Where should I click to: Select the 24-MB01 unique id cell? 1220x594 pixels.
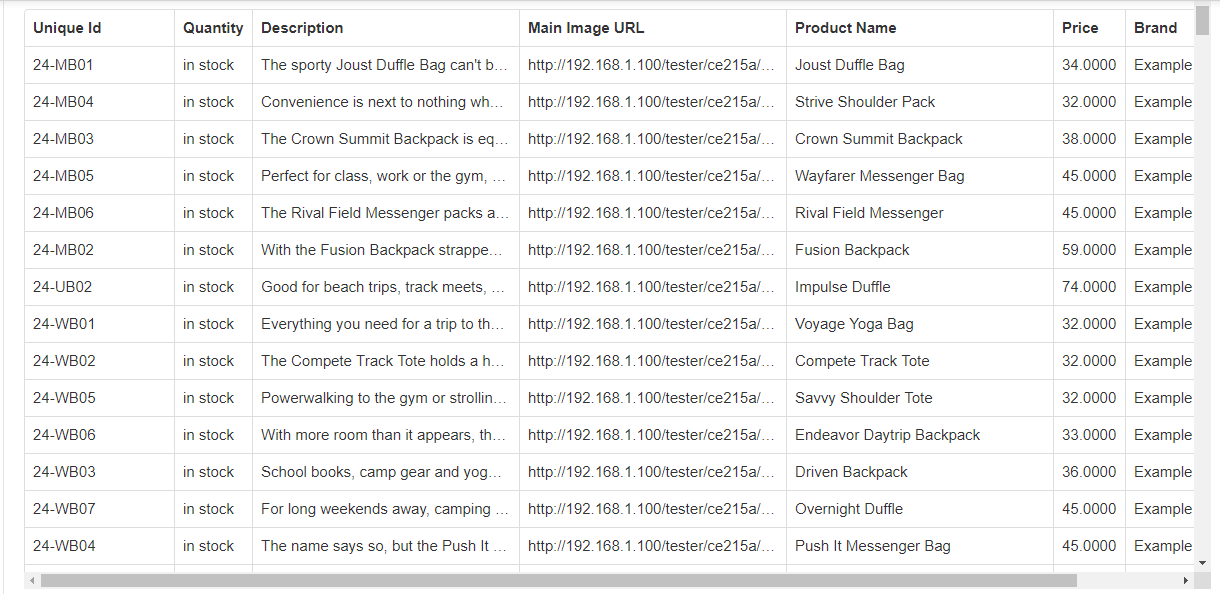click(99, 65)
